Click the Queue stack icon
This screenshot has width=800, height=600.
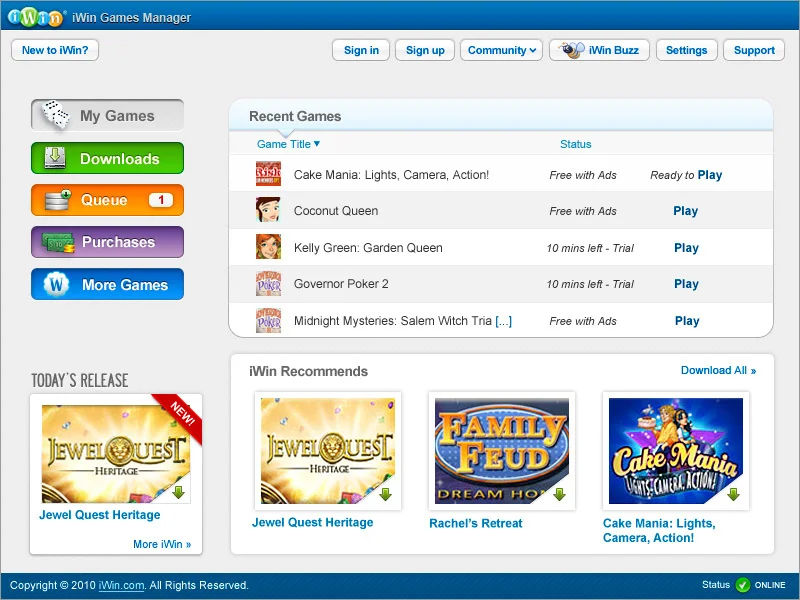click(x=57, y=200)
